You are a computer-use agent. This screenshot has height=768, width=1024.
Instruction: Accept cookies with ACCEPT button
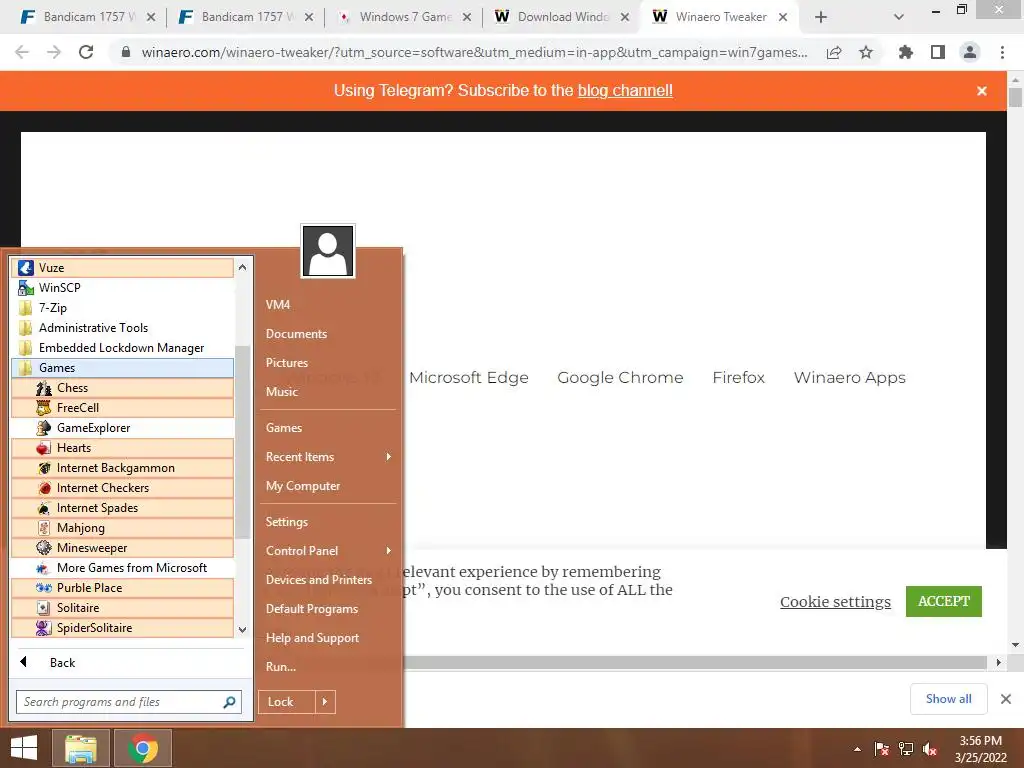pyautogui.click(x=944, y=601)
